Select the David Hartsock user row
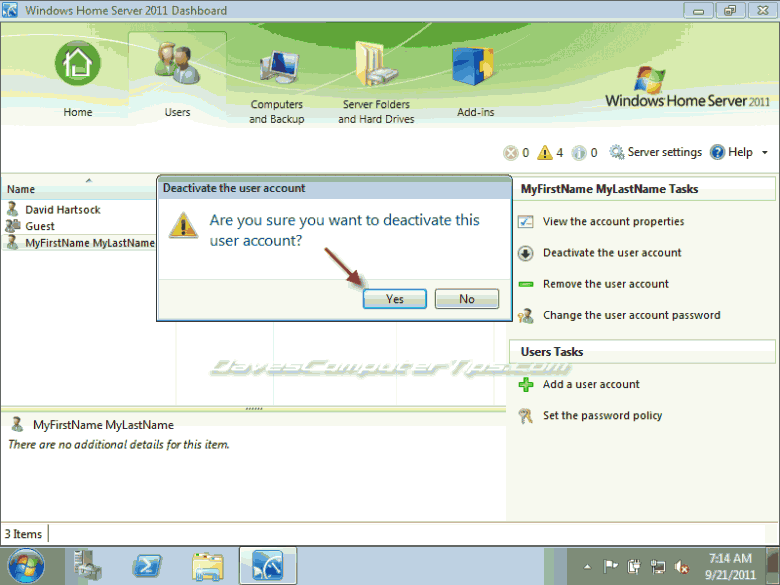Screen dimensions: 780x585 tap(79, 209)
